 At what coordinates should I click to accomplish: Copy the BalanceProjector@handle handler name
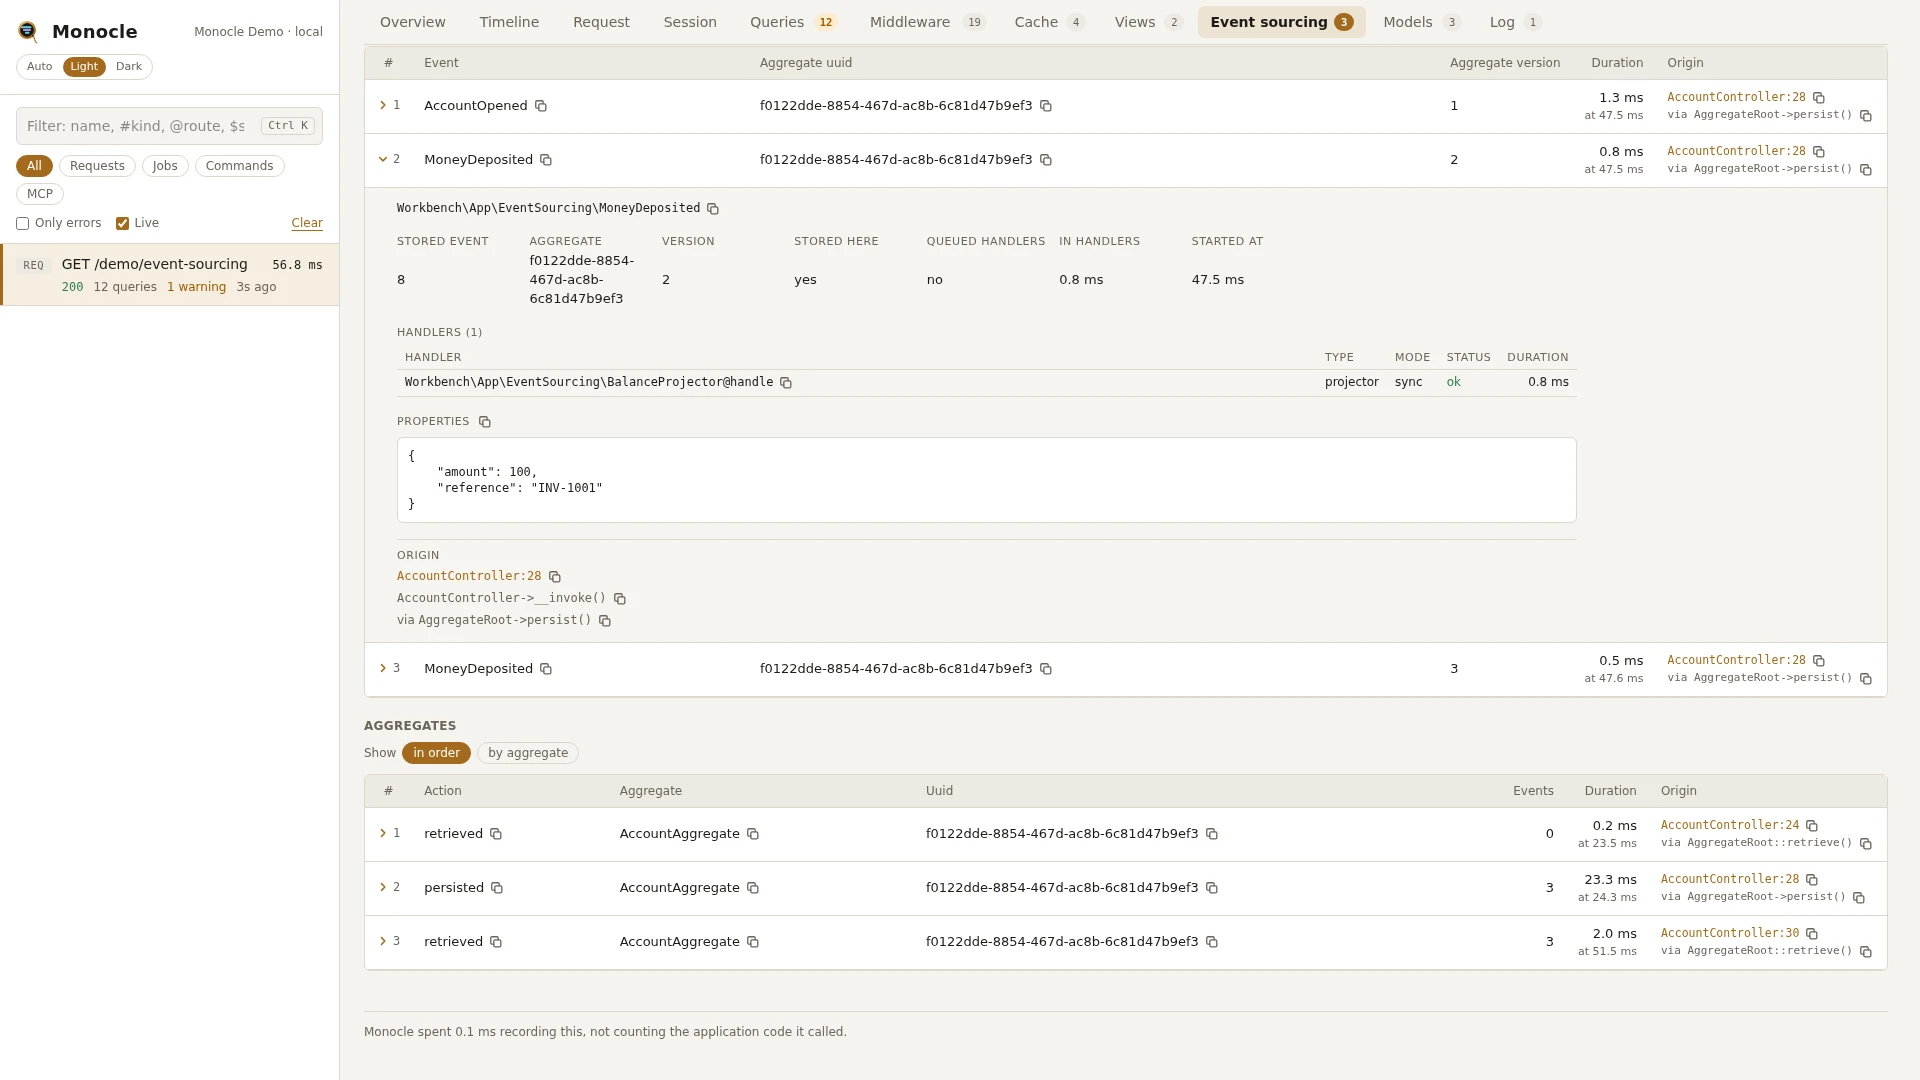(x=786, y=383)
